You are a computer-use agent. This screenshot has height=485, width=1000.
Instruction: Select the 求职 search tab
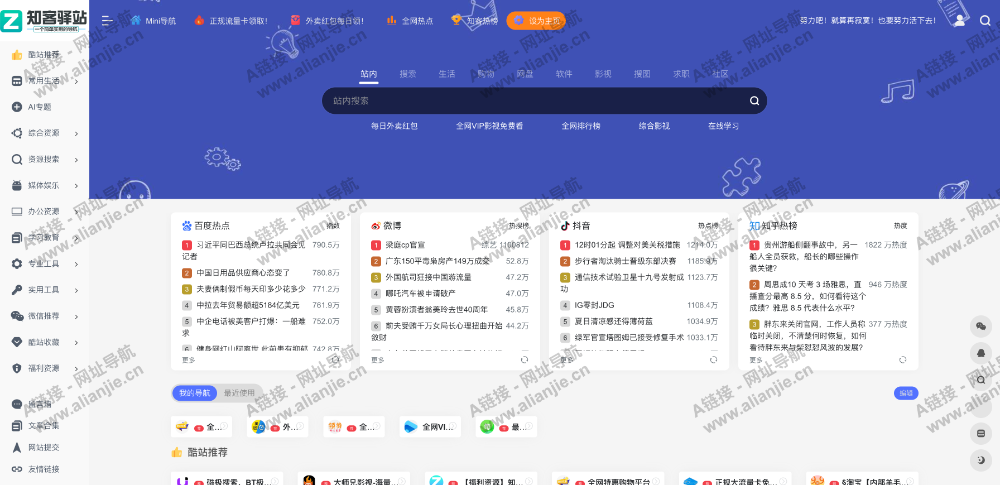point(681,74)
